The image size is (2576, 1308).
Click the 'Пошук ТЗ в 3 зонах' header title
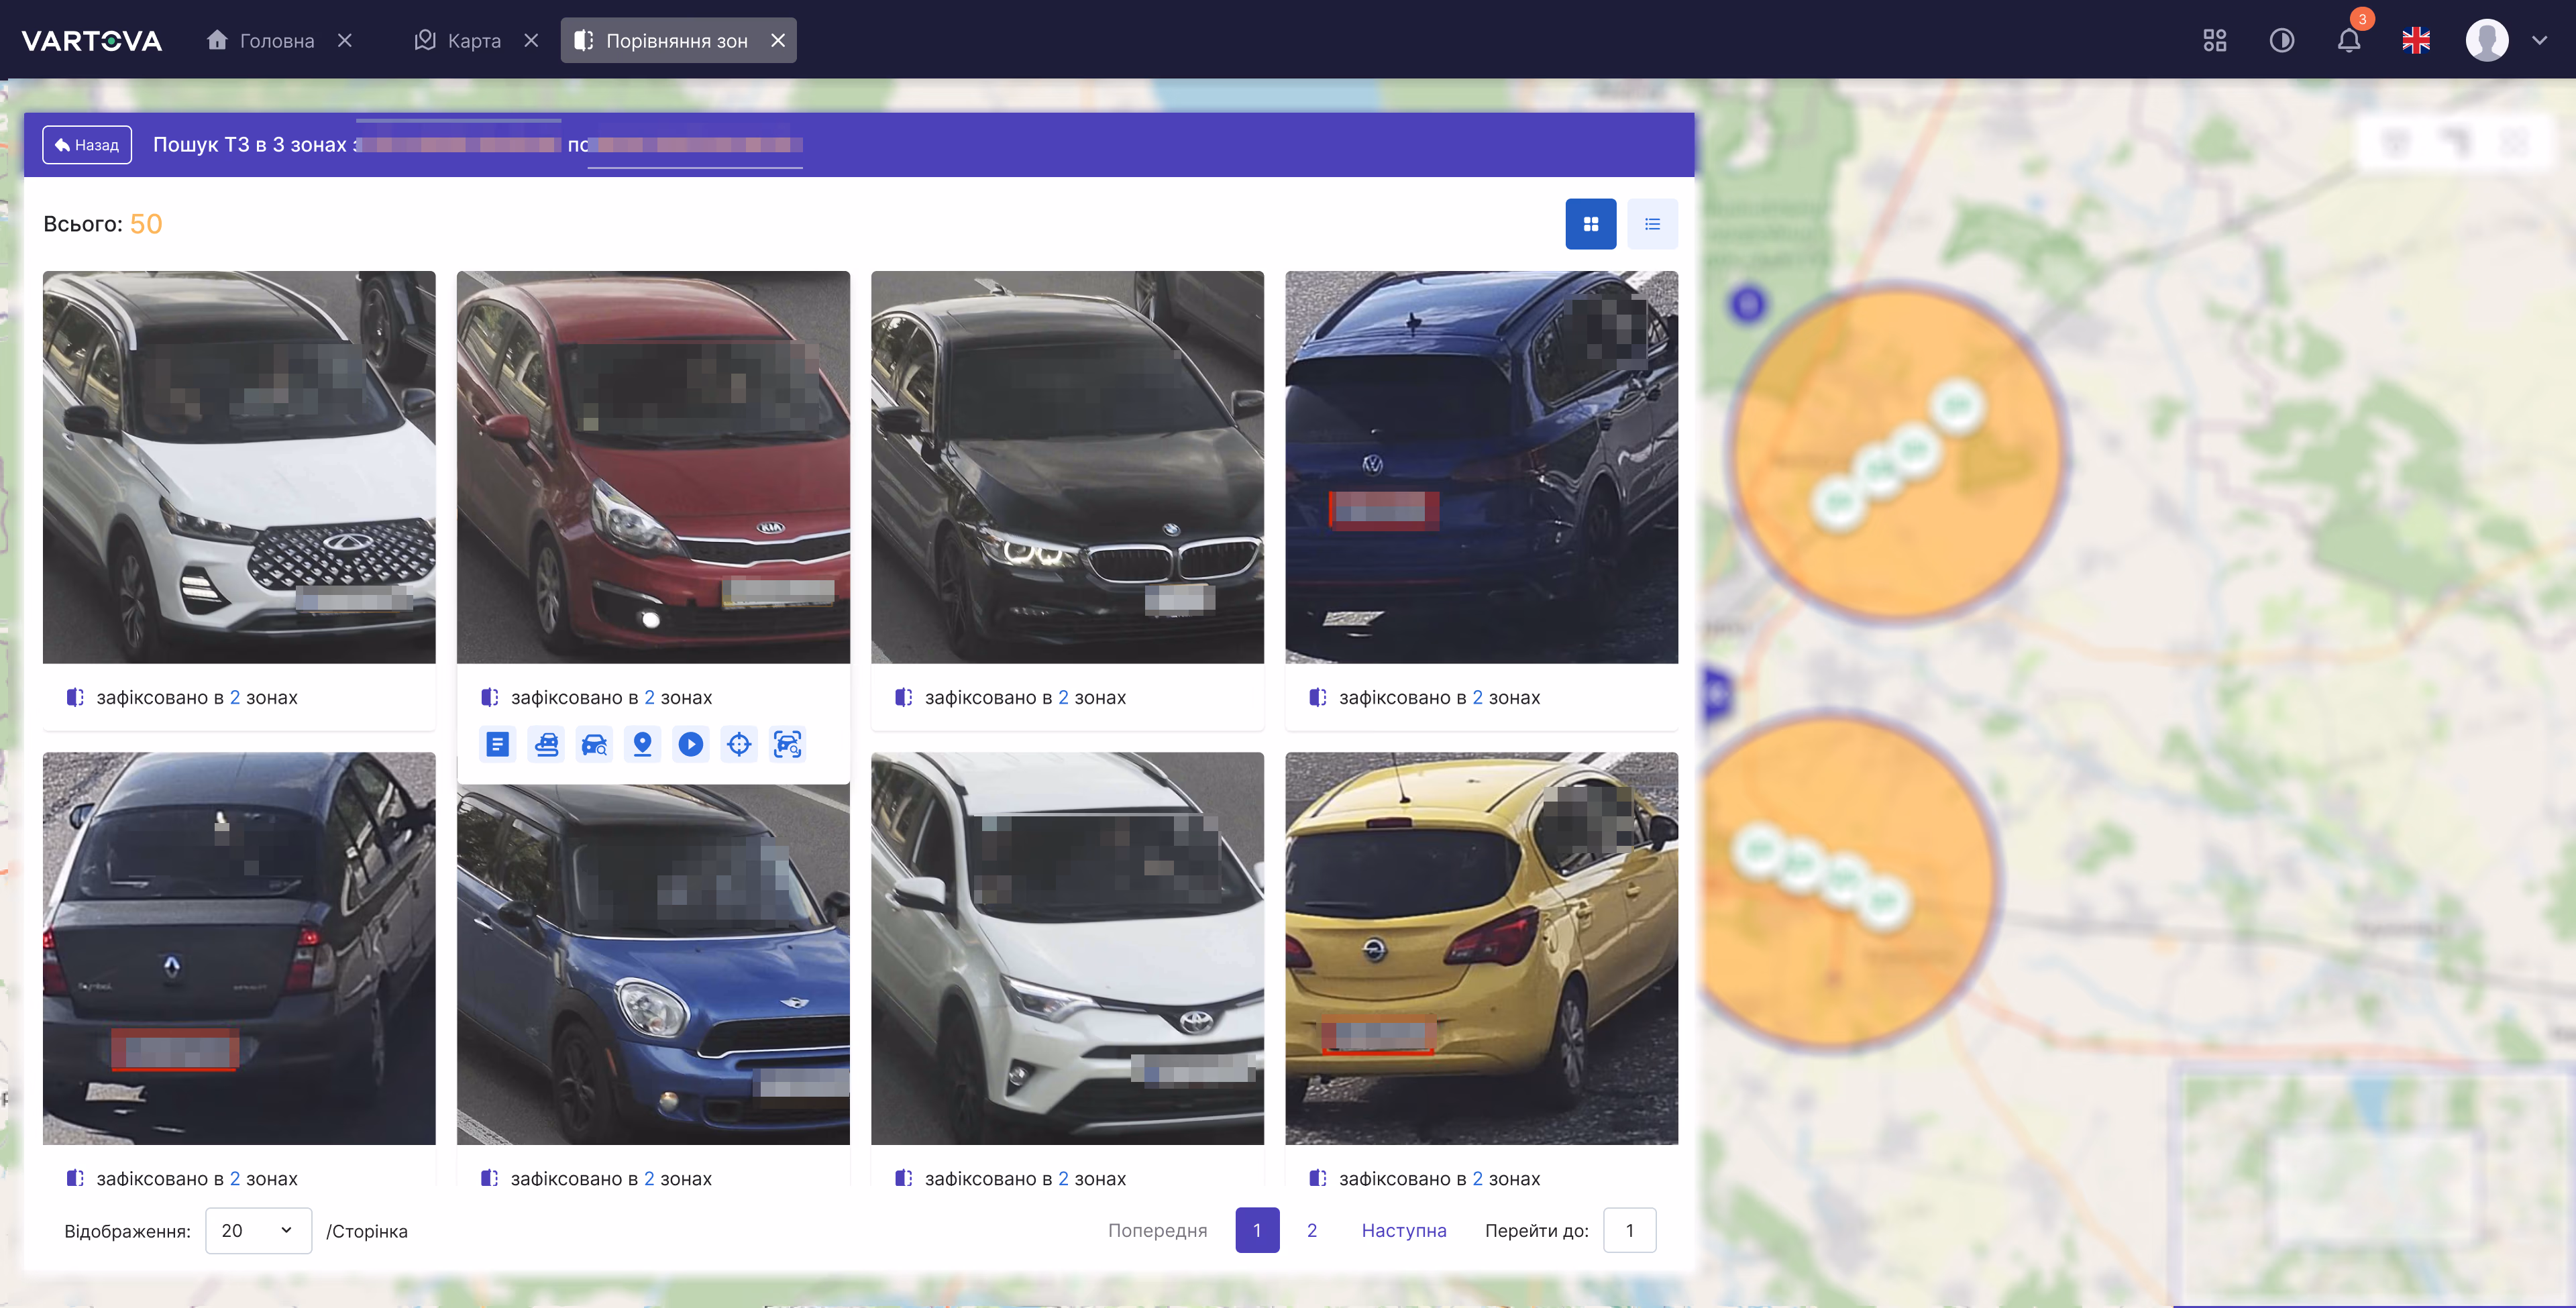pyautogui.click(x=250, y=145)
